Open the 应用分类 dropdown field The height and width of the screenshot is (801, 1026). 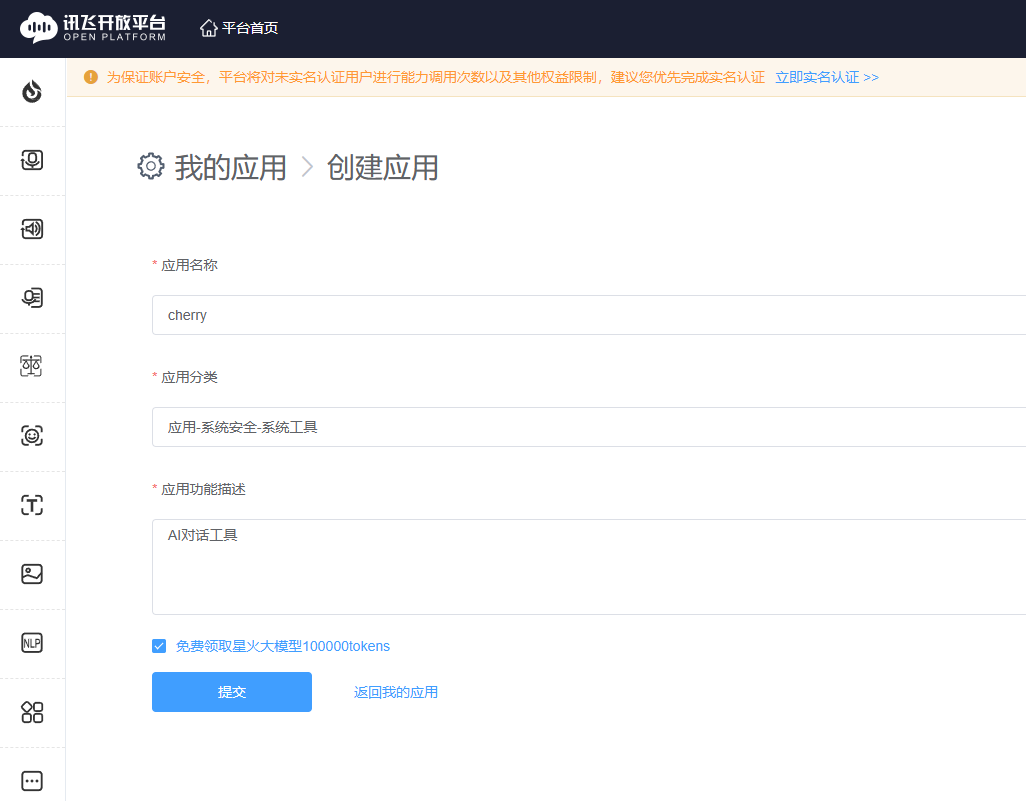tap(588, 427)
